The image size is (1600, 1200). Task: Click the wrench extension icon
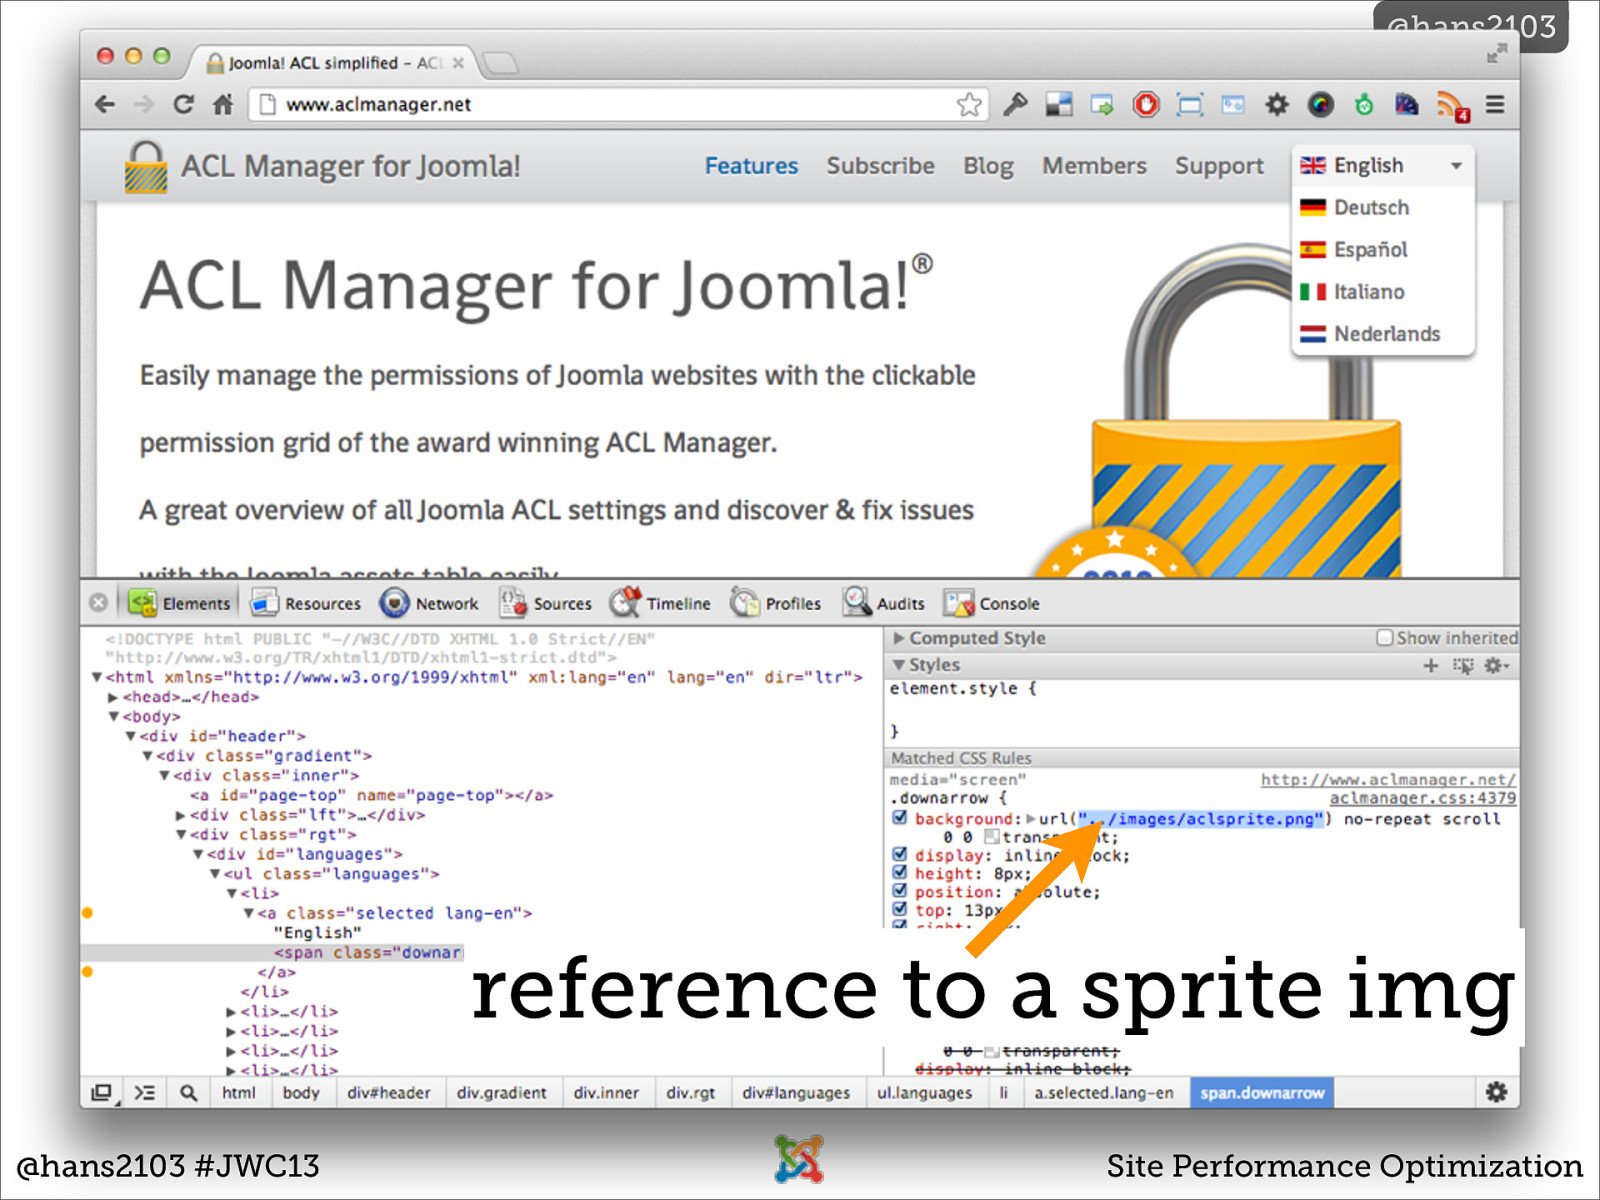pos(1015,104)
